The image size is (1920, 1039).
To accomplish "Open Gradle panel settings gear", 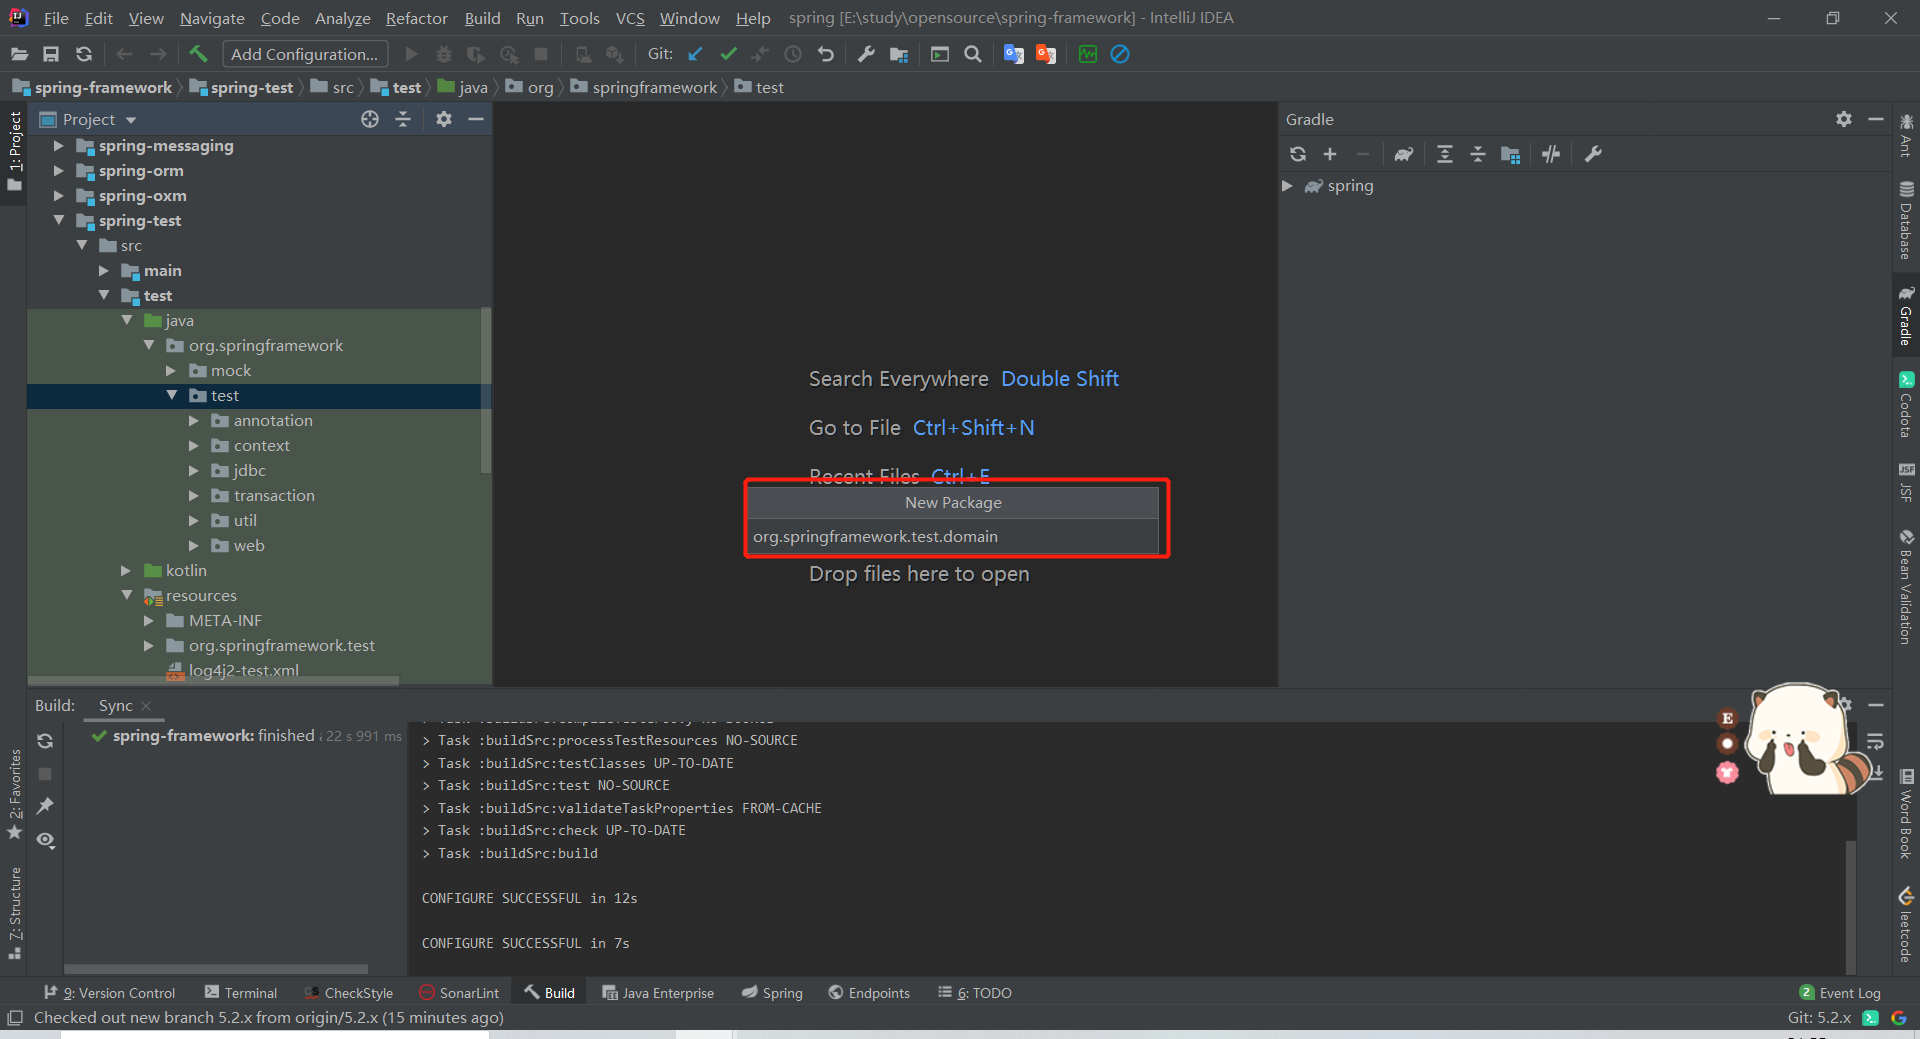I will [1844, 119].
